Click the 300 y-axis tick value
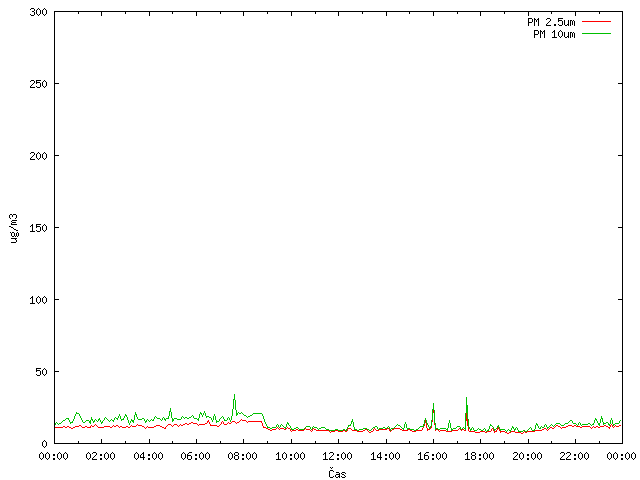 click(x=38, y=12)
